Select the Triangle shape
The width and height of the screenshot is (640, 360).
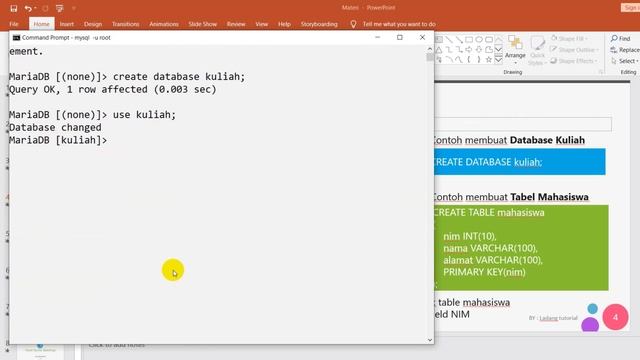[x=439, y=50]
